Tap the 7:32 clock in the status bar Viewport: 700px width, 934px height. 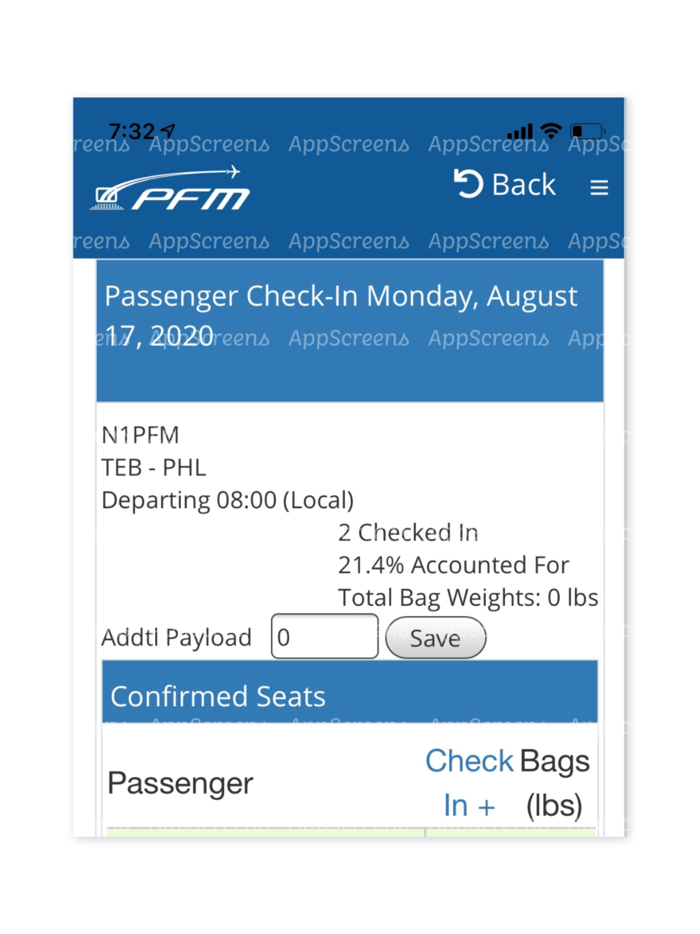[x=131, y=128]
